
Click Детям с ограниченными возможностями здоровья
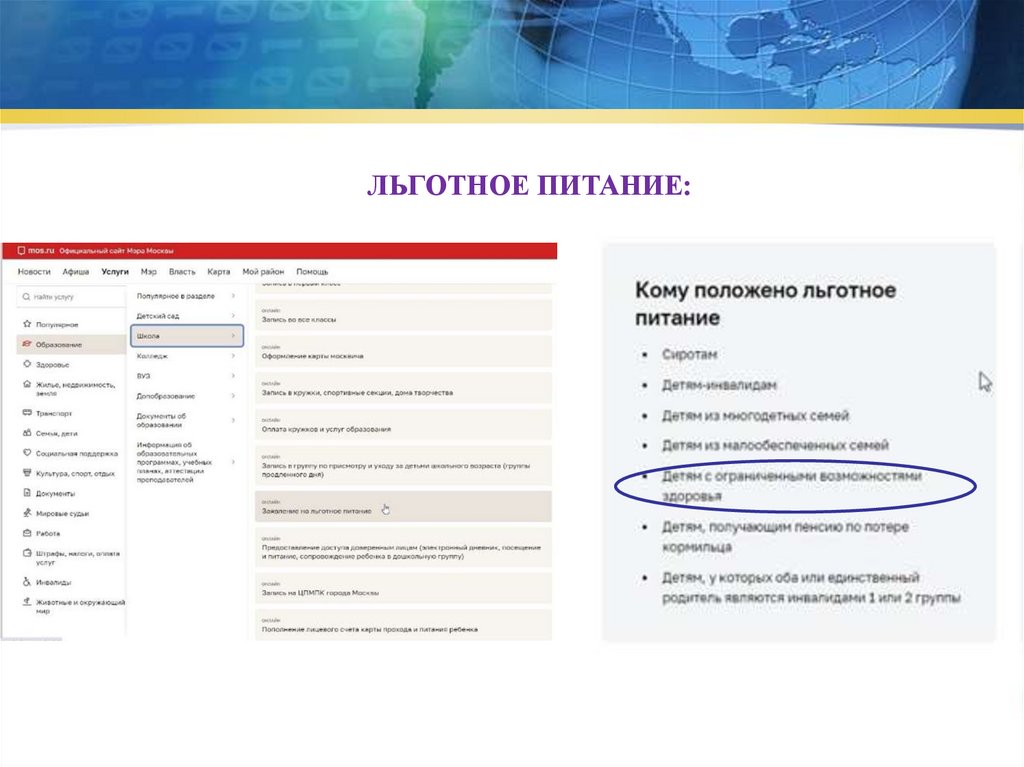pyautogui.click(x=792, y=486)
